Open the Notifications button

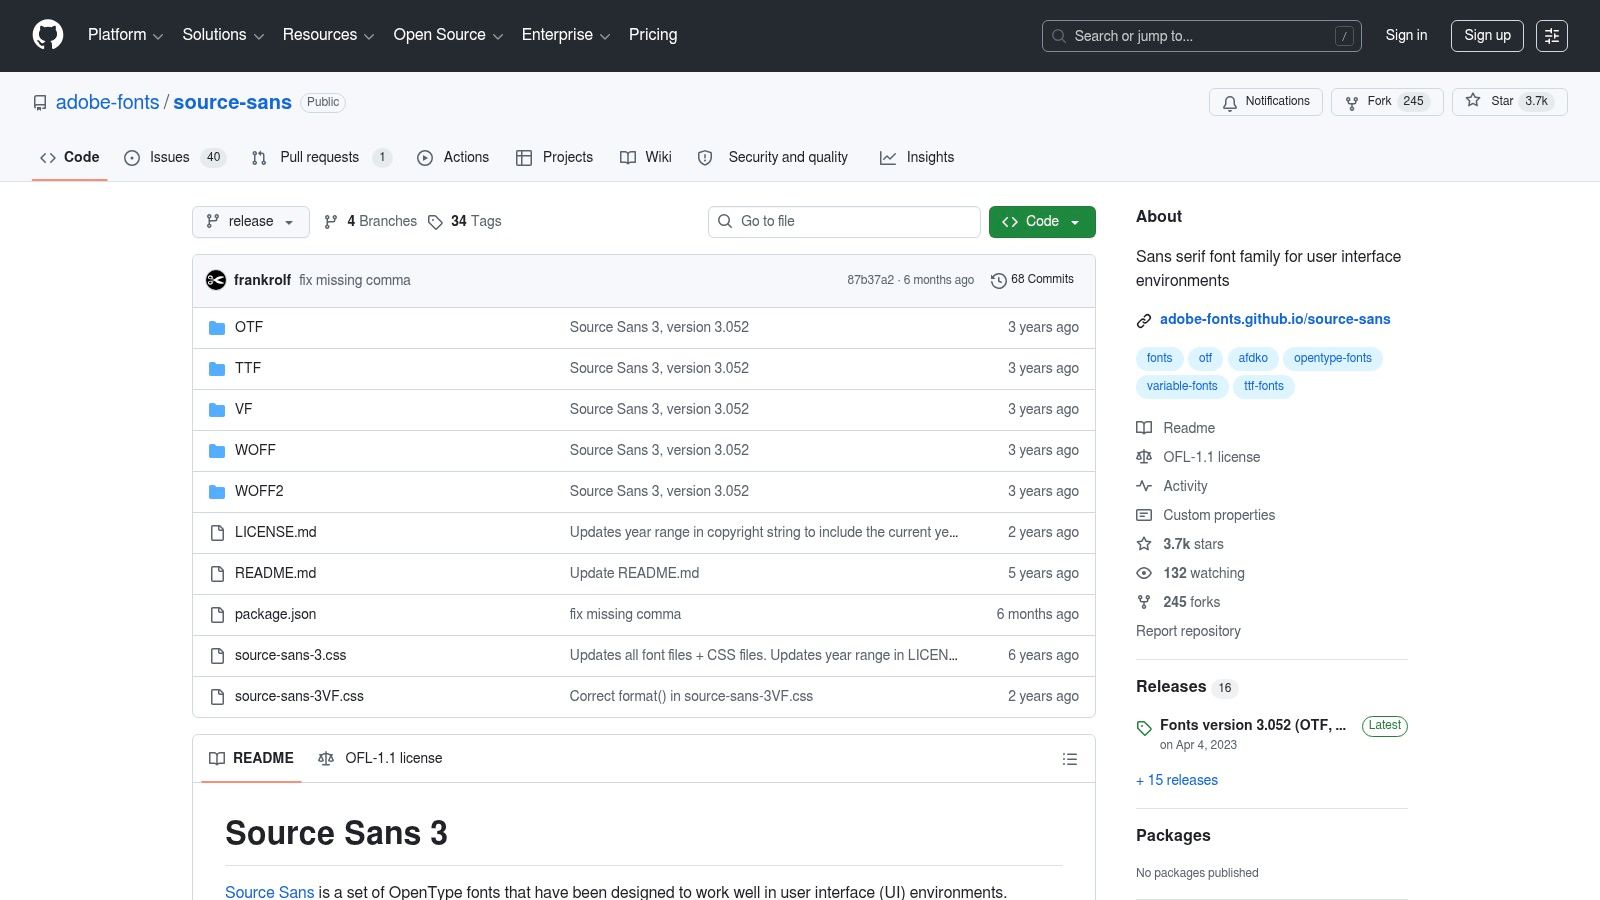pyautogui.click(x=1266, y=102)
